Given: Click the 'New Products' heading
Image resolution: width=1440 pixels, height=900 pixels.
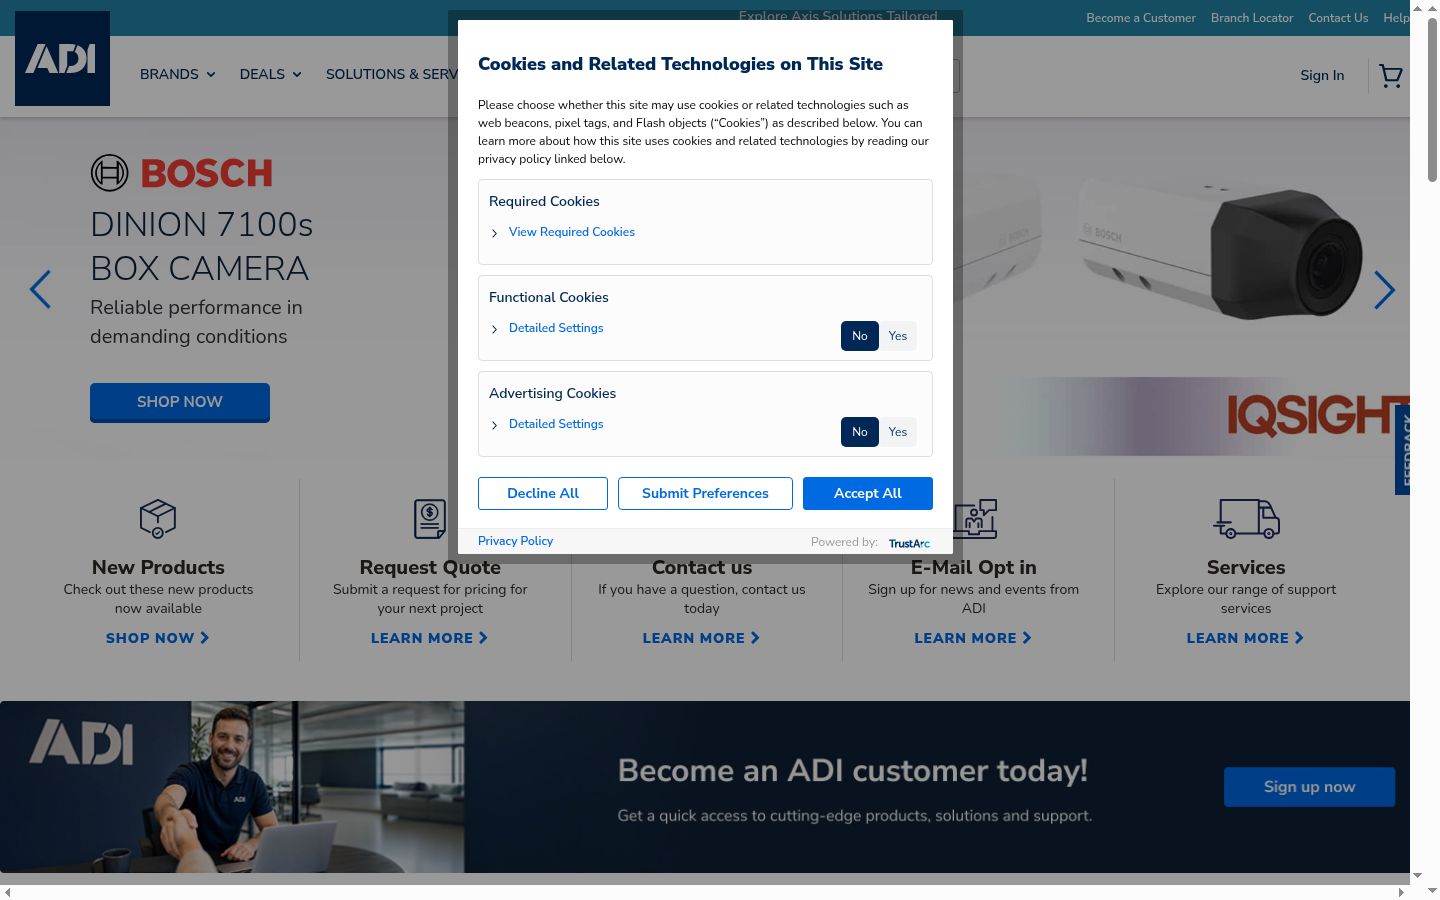Looking at the screenshot, I should [x=158, y=567].
